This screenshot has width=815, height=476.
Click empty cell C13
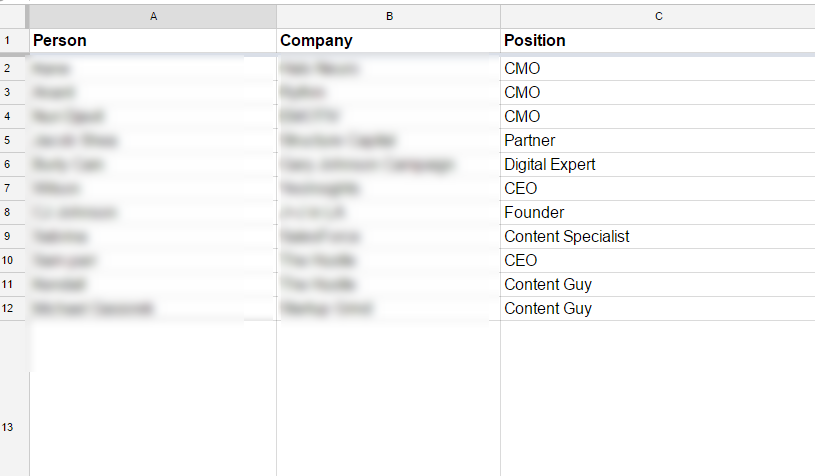[x=658, y=399]
